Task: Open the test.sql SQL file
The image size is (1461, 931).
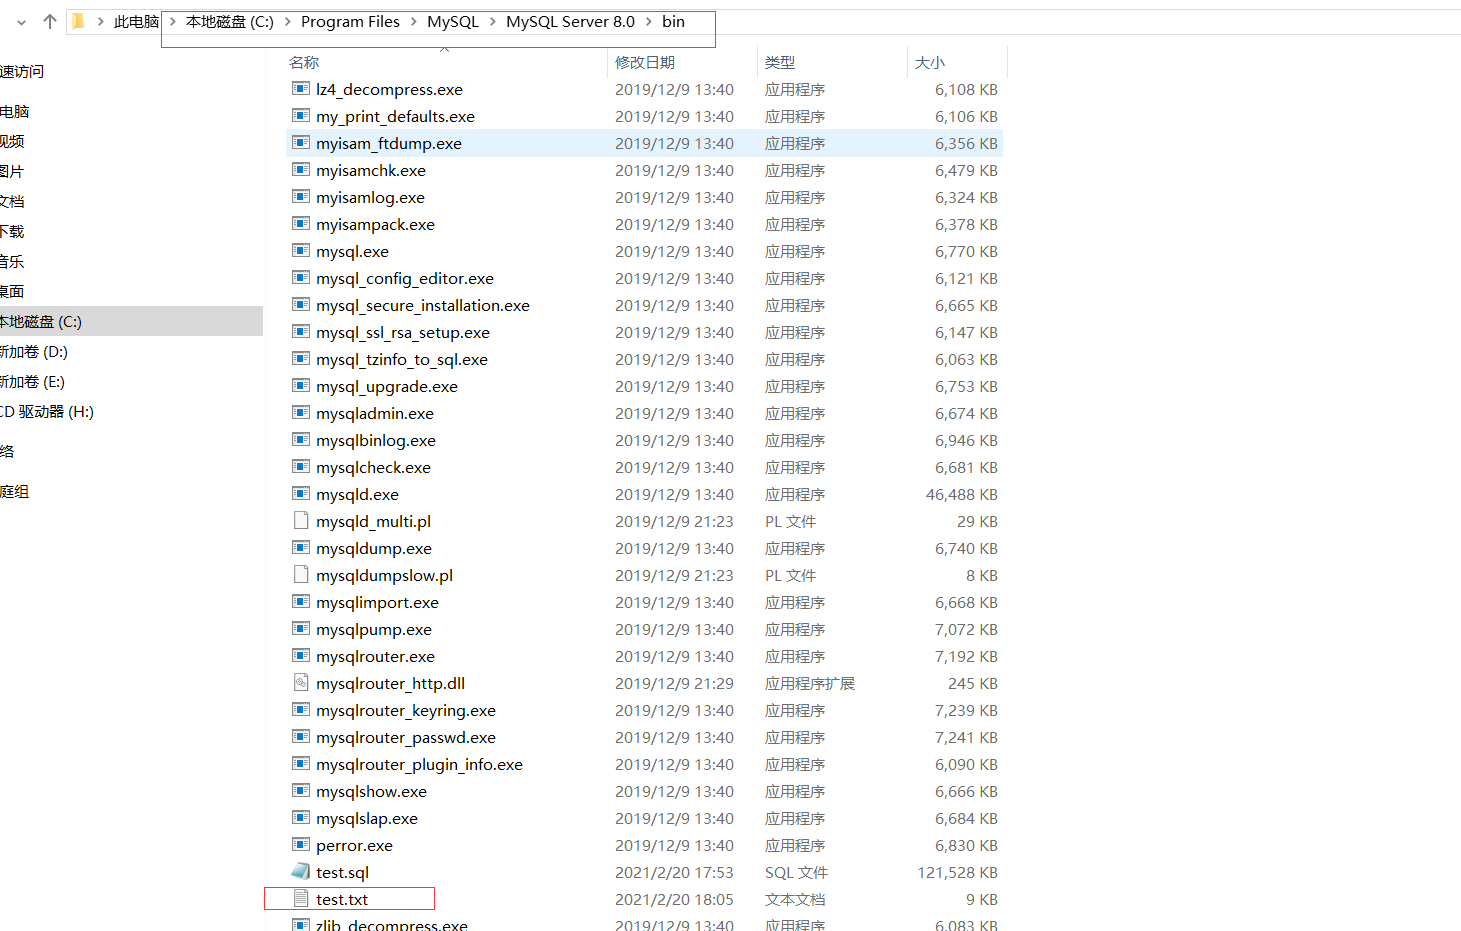Action: tap(343, 872)
